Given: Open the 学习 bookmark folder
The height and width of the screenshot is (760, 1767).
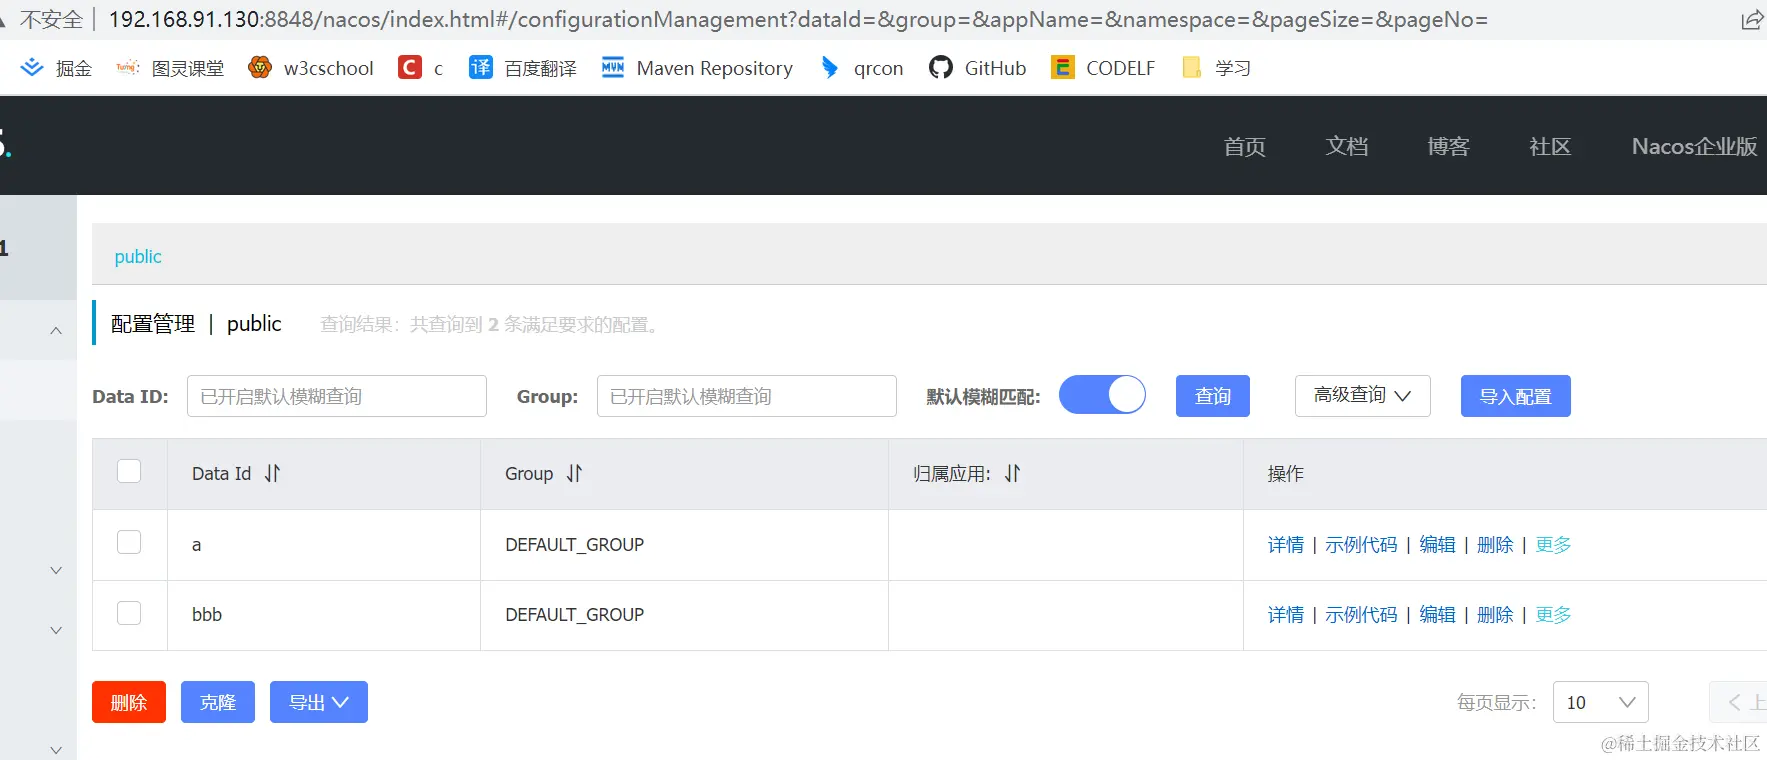Looking at the screenshot, I should pos(1216,68).
